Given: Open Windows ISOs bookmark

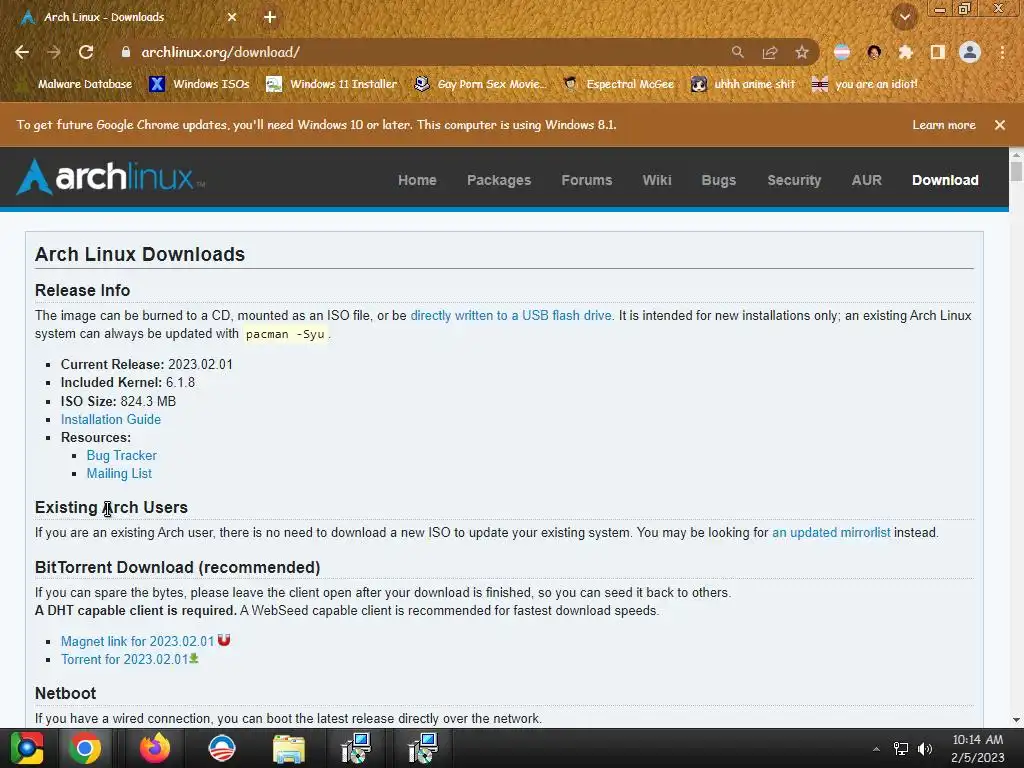Looking at the screenshot, I should pyautogui.click(x=199, y=84).
